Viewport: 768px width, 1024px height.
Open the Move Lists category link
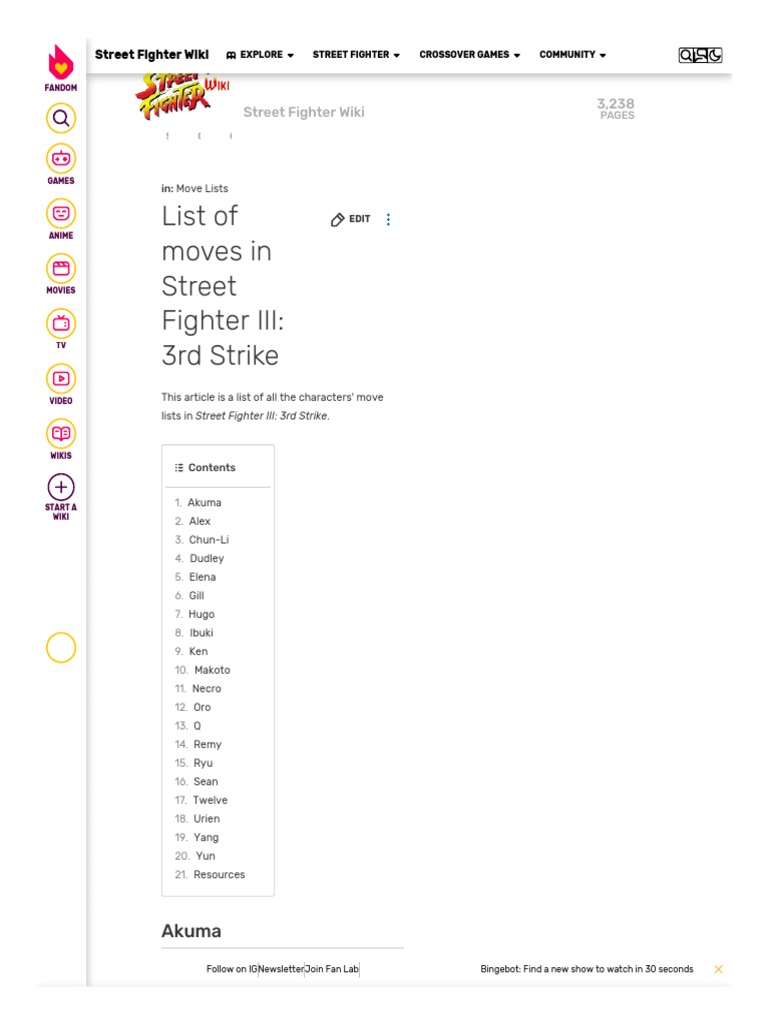pyautogui.click(x=202, y=188)
